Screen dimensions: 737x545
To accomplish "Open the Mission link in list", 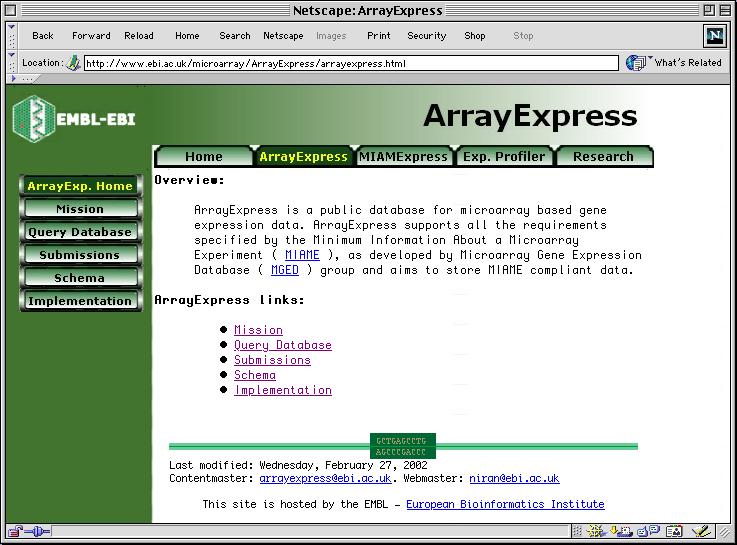I will point(259,330).
